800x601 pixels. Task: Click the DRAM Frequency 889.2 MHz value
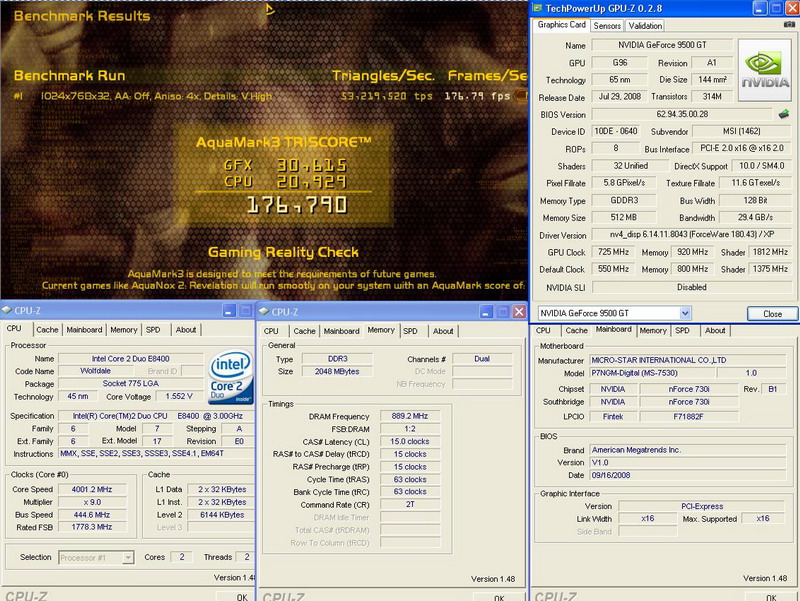410,416
